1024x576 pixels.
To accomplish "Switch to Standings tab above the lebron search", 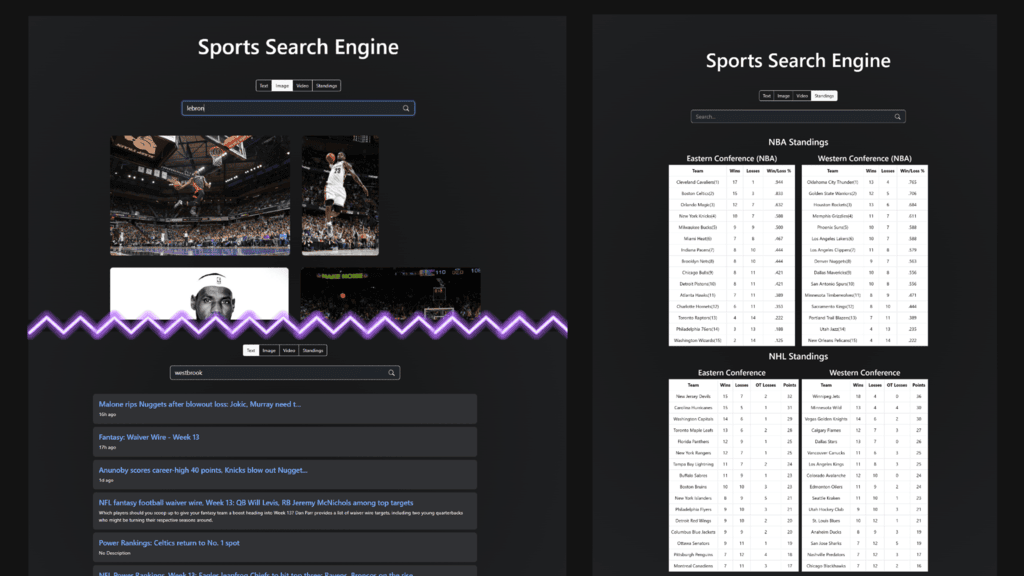I will tap(327, 86).
